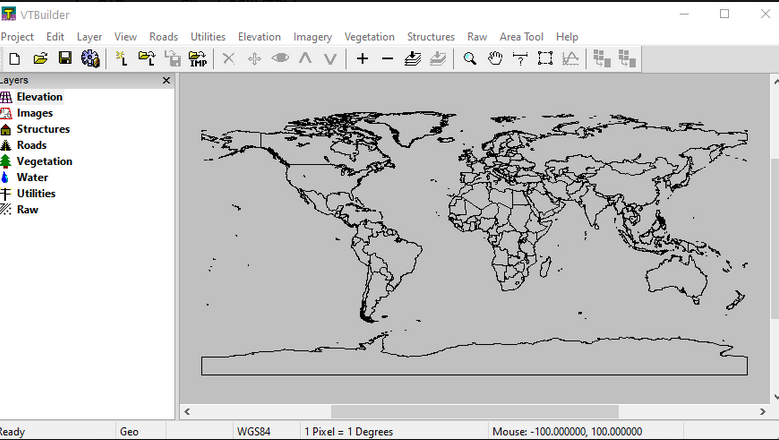Select the Elevation layer category

coord(39,97)
